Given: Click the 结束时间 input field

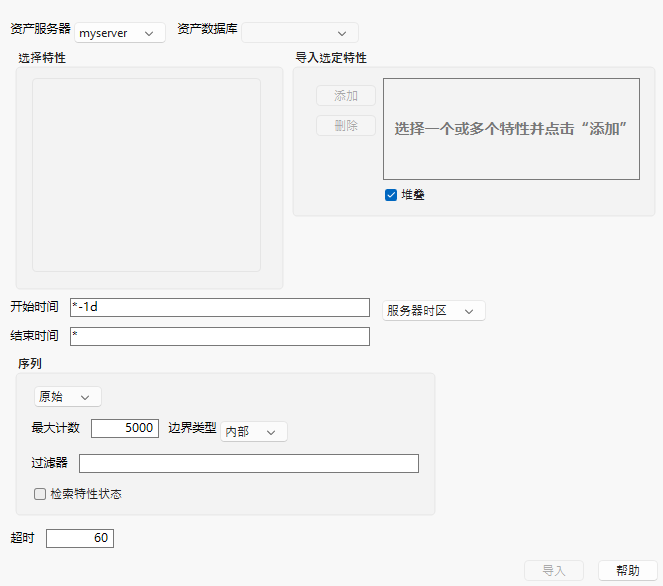Looking at the screenshot, I should [x=220, y=337].
